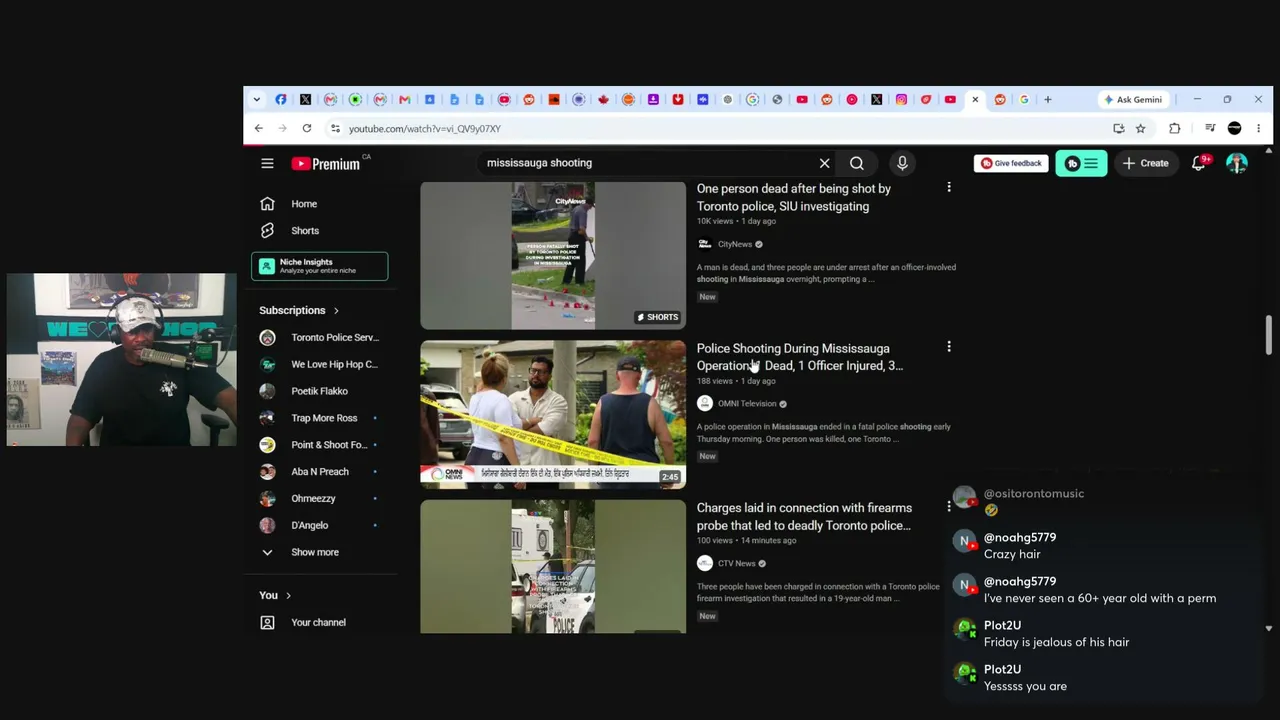The image size is (1280, 720).
Task: Open the YouTube notifications bell
Action: click(1199, 163)
